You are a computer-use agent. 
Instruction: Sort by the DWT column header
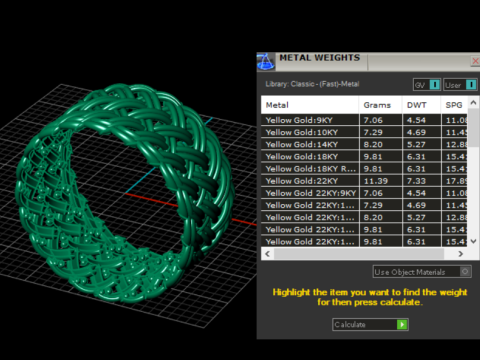421,105
